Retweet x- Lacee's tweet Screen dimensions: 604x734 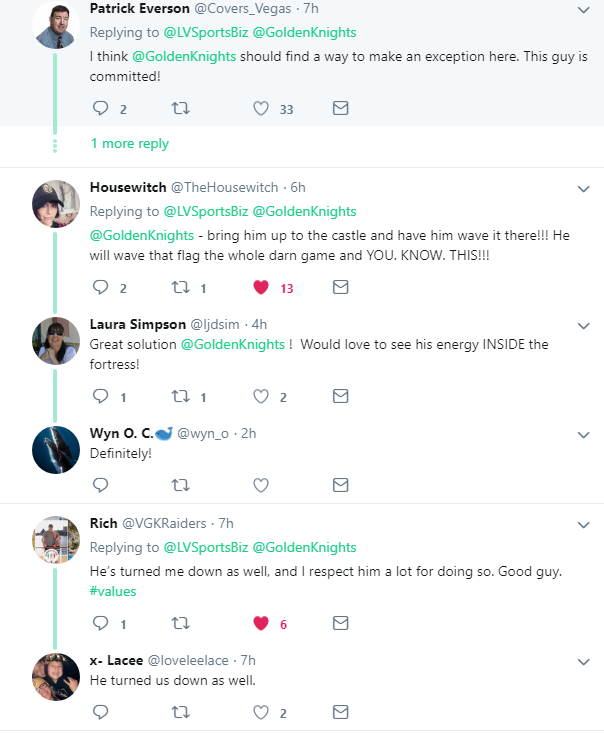pyautogui.click(x=181, y=712)
